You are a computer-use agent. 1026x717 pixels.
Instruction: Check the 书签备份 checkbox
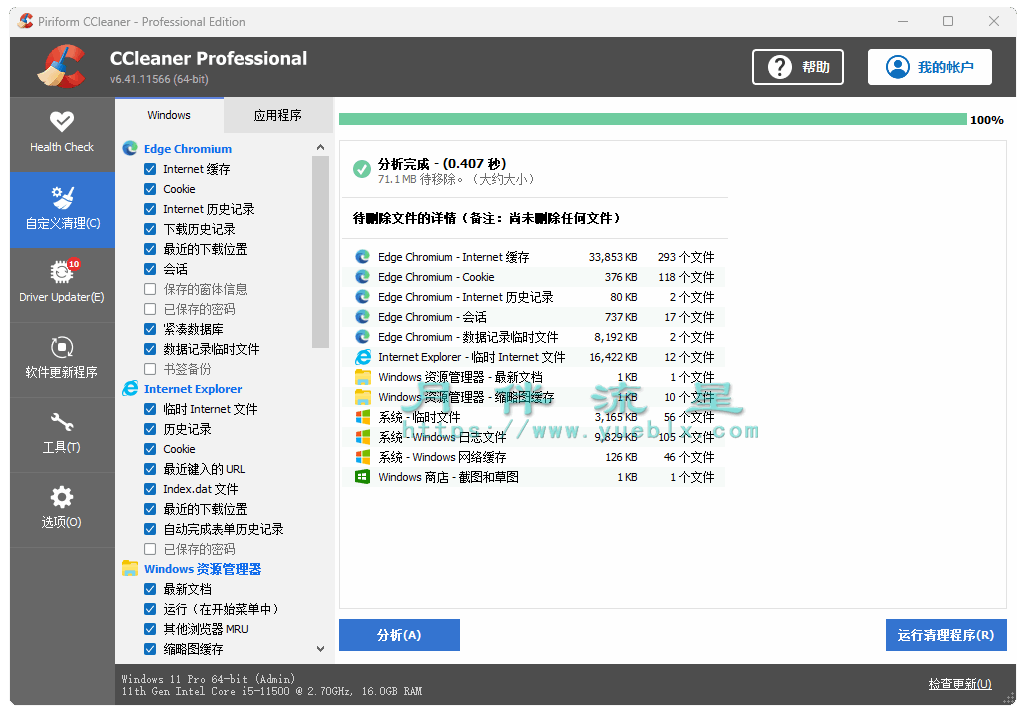click(x=150, y=369)
